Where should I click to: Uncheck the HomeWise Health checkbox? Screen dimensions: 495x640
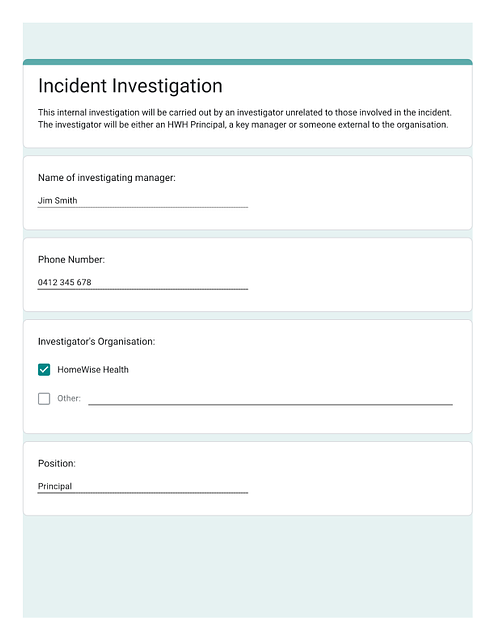click(x=44, y=369)
